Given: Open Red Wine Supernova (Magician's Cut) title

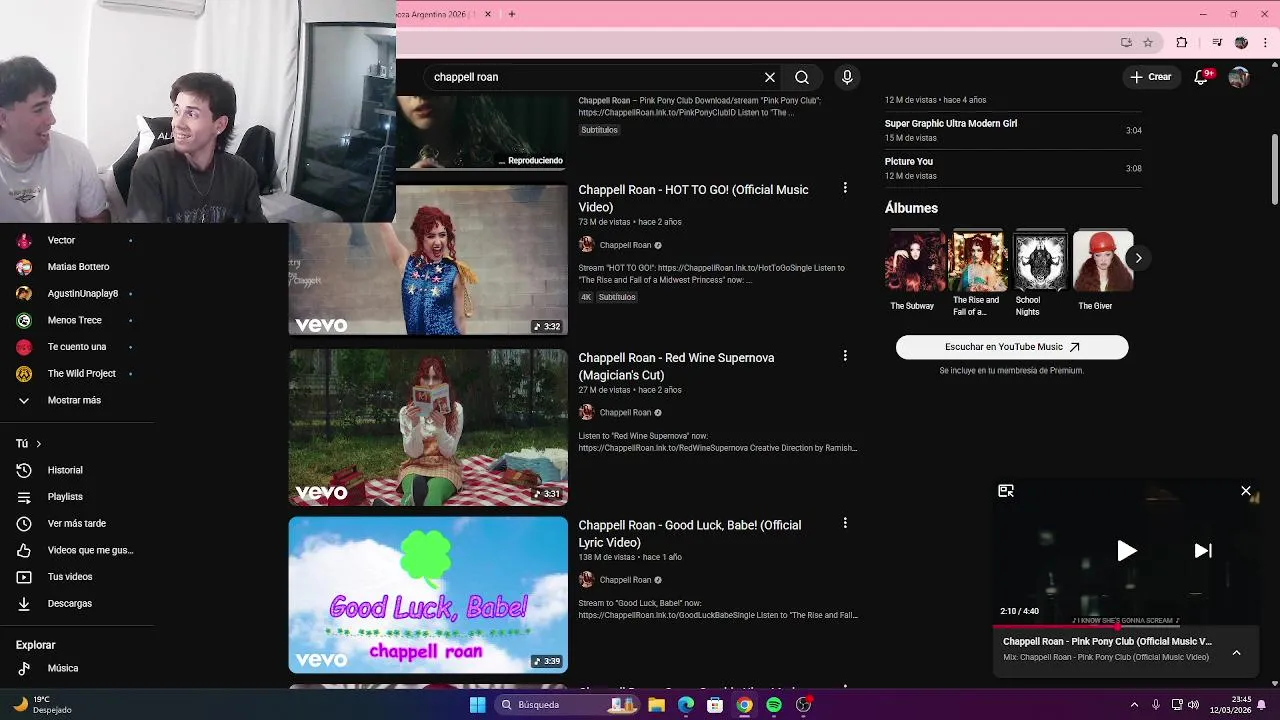Looking at the screenshot, I should [676, 366].
